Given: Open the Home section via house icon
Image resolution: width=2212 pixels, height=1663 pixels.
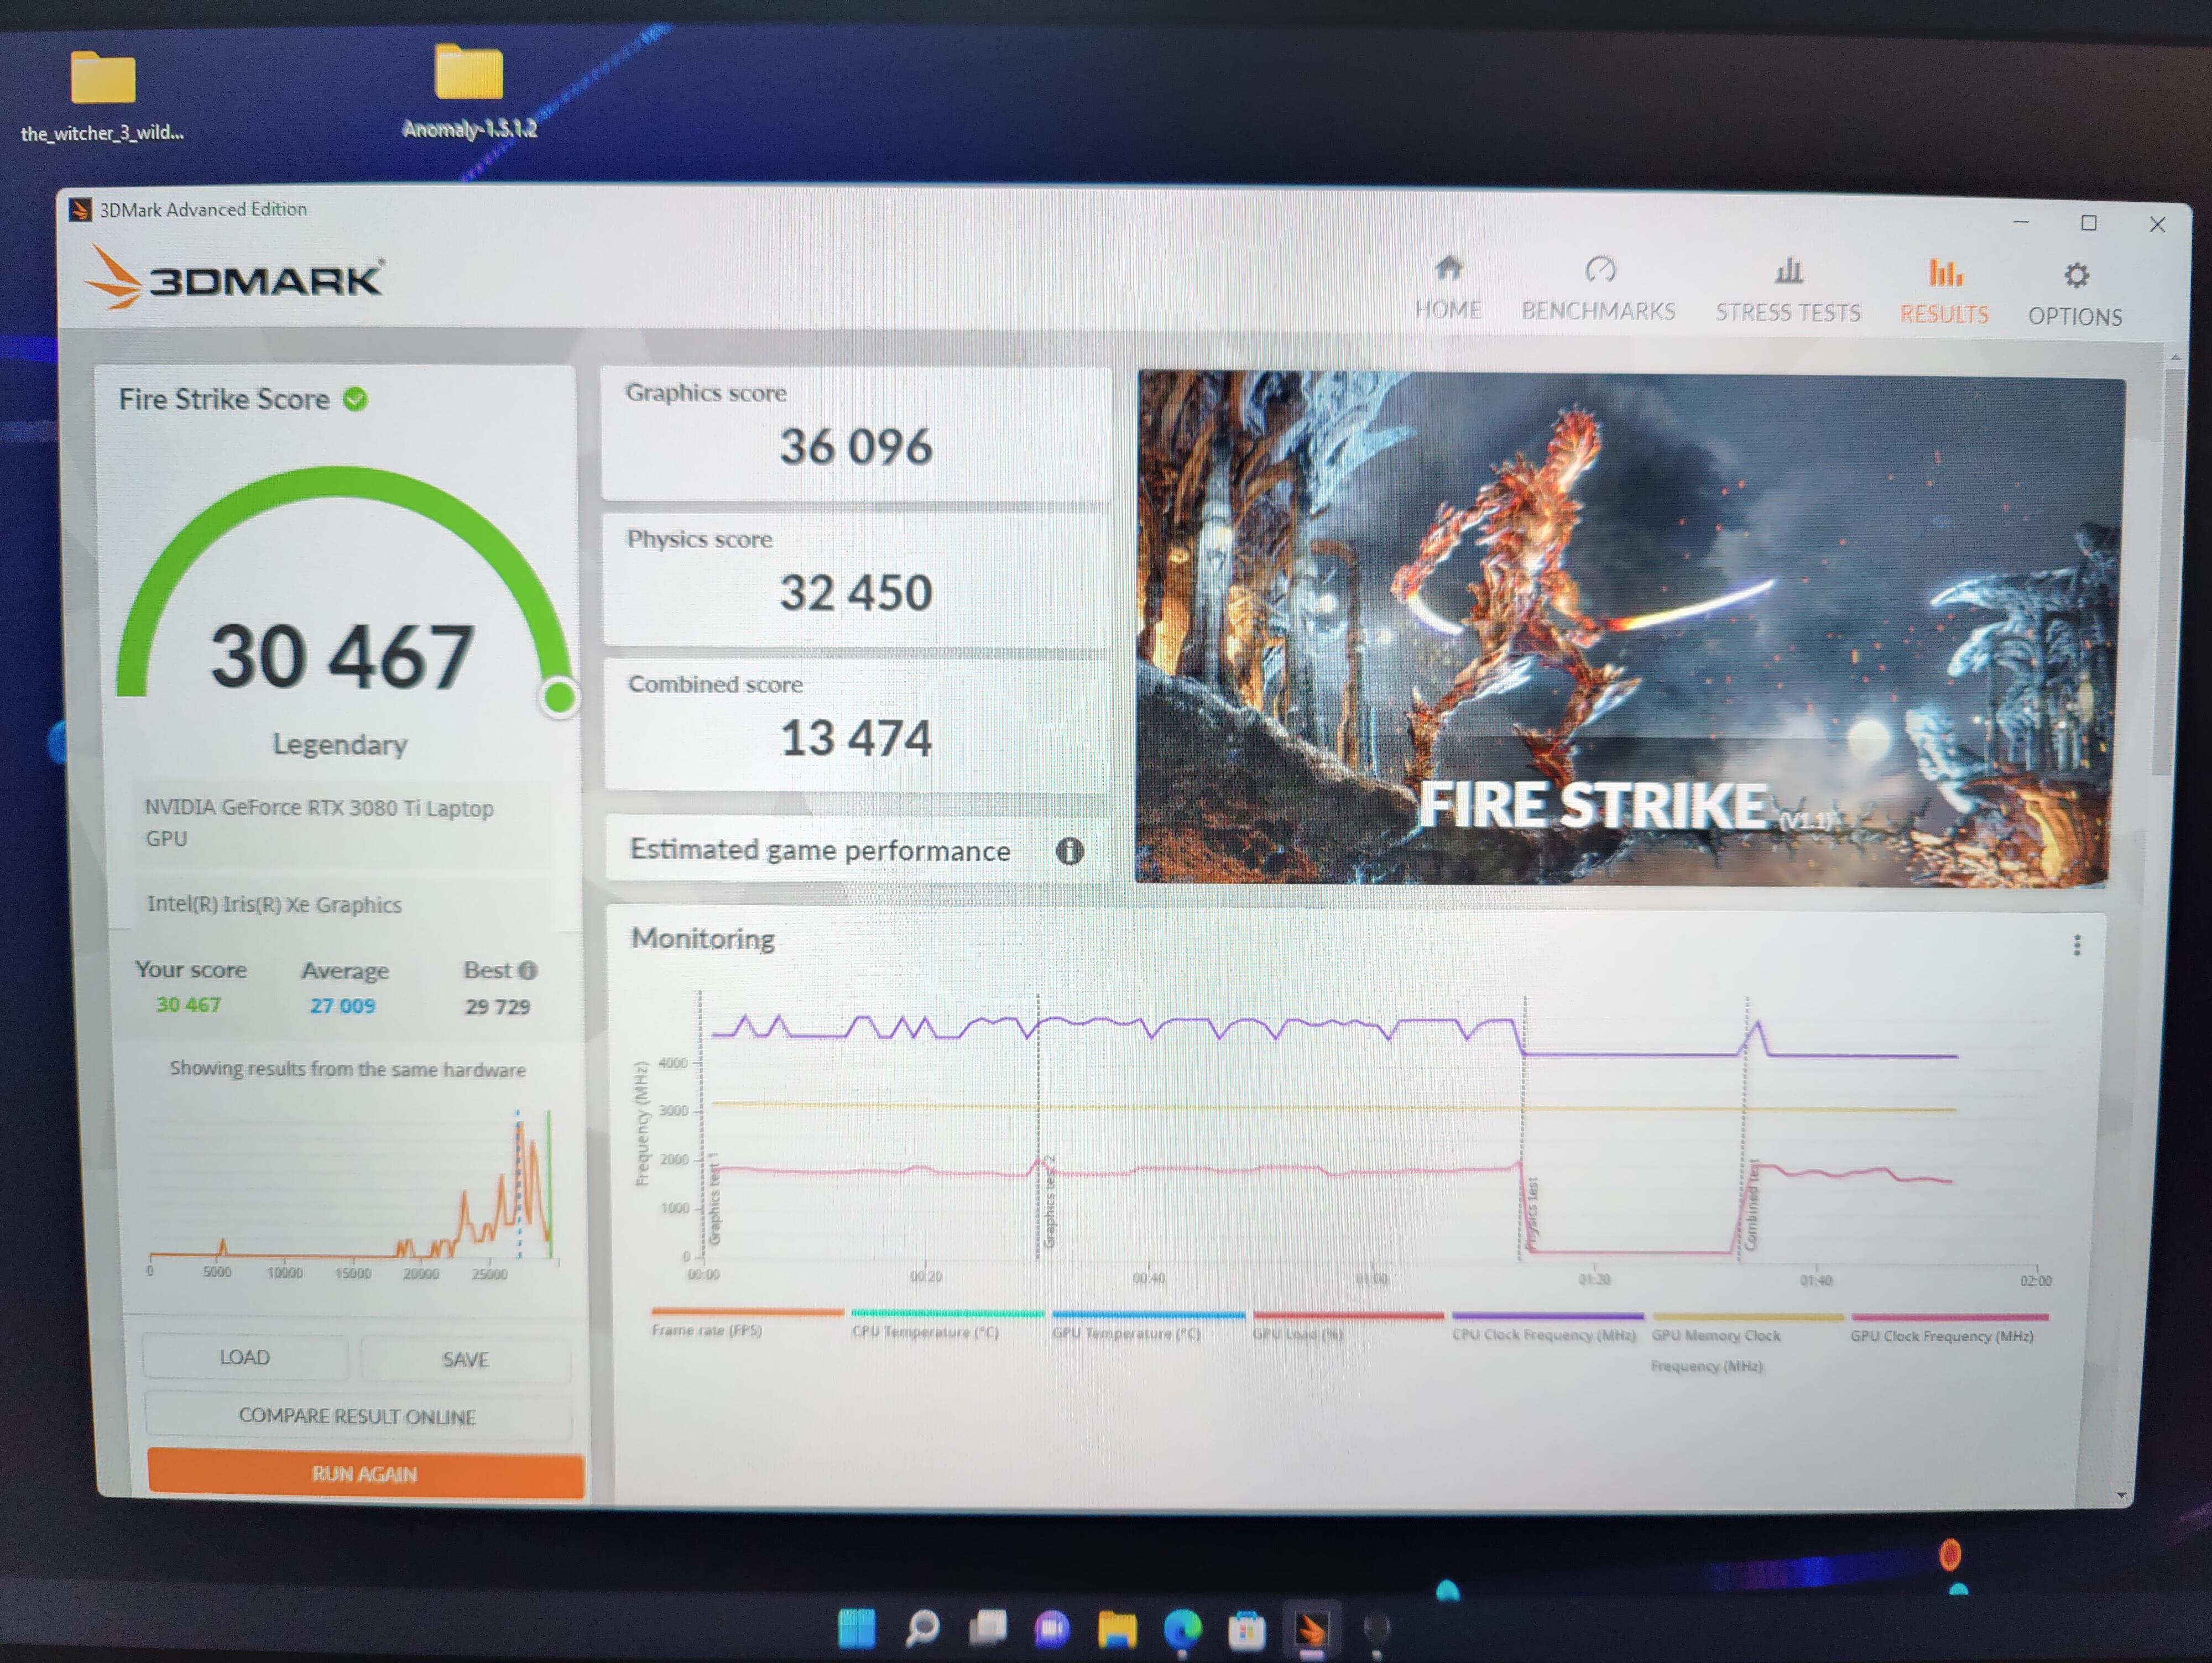Looking at the screenshot, I should [1448, 269].
